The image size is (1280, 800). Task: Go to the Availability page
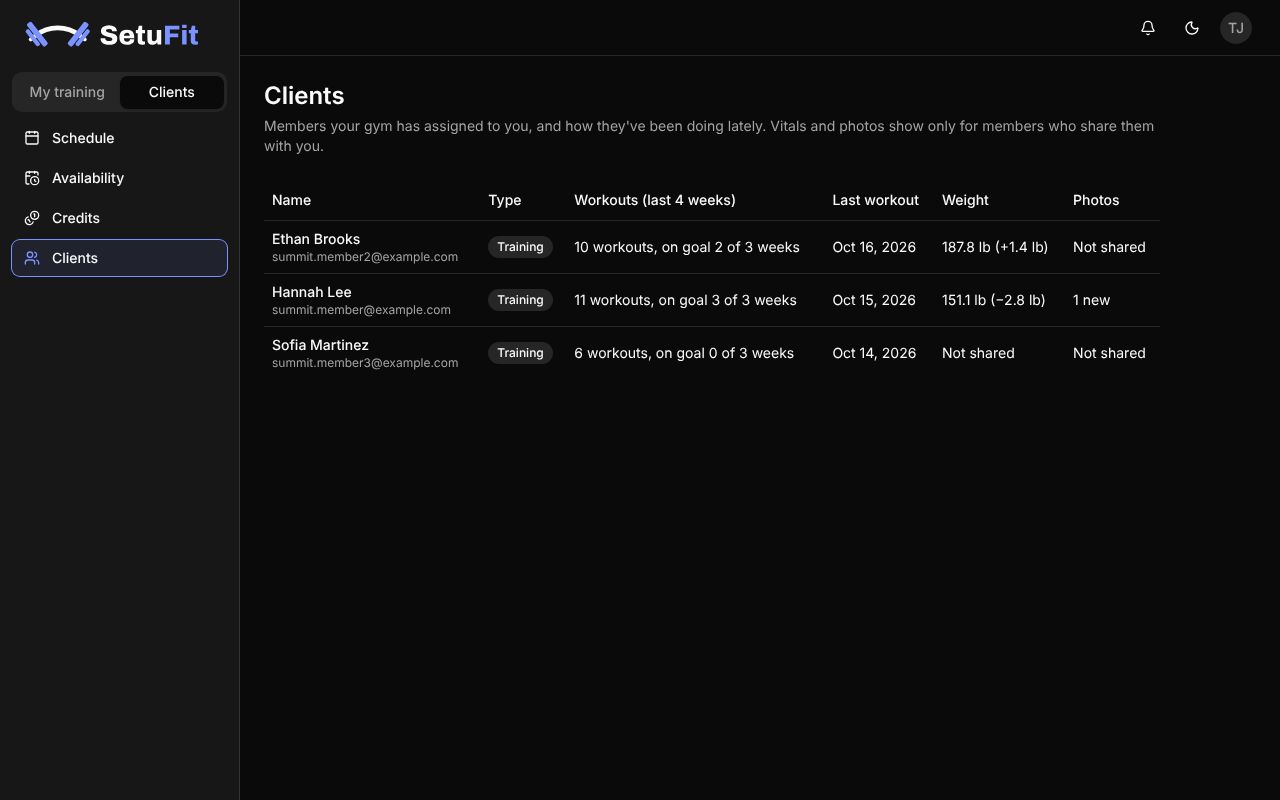119,178
